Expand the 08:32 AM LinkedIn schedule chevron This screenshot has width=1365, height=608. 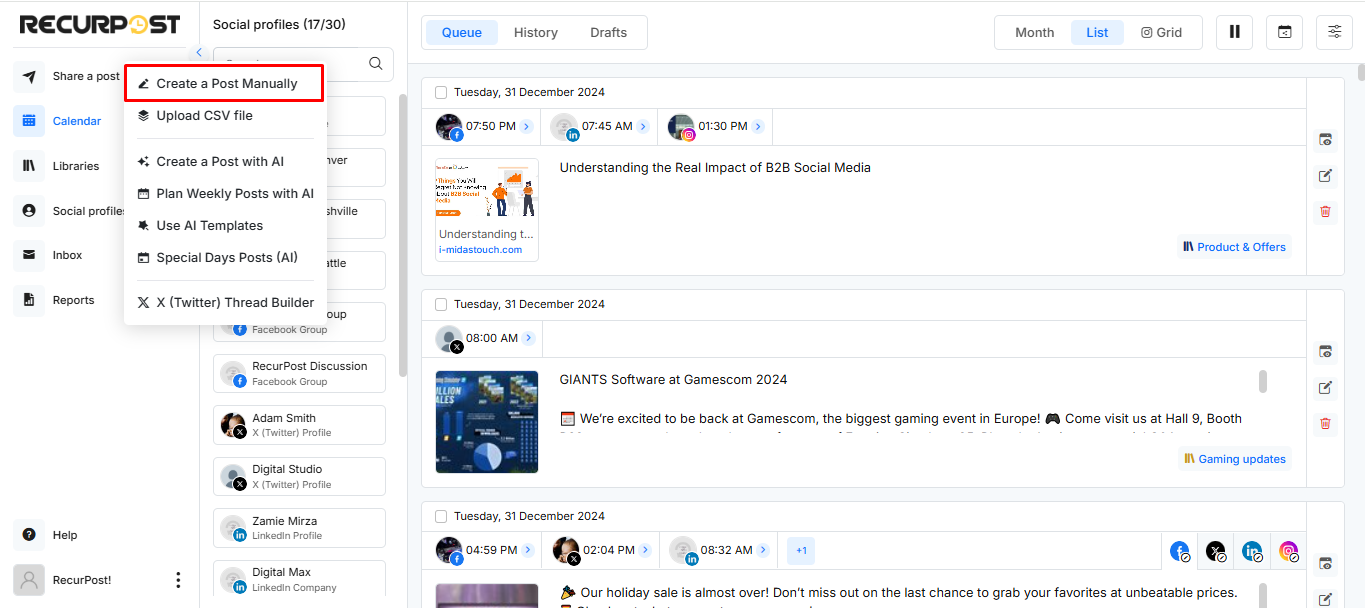point(765,550)
